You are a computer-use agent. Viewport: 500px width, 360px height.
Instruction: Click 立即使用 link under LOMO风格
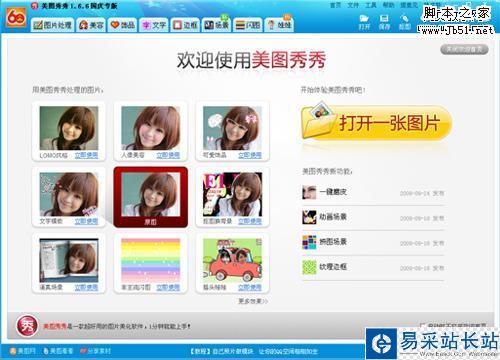coord(86,155)
